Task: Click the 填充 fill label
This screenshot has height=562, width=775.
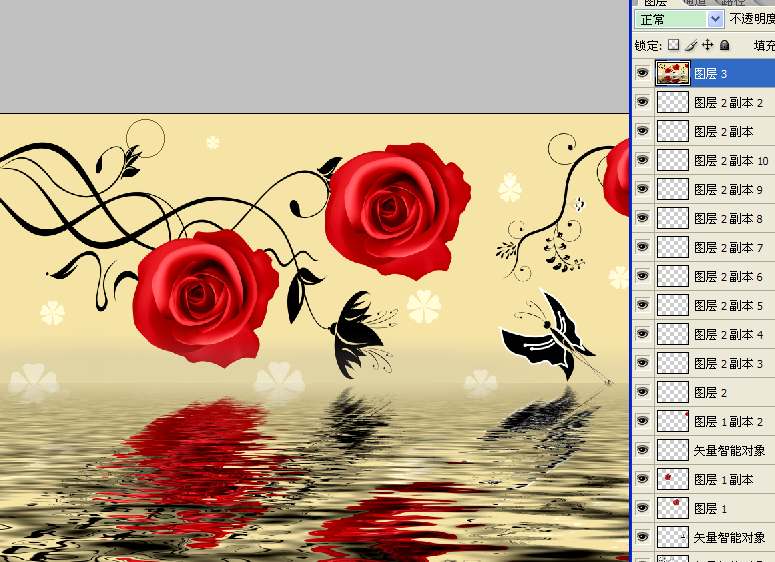Action: [x=764, y=45]
